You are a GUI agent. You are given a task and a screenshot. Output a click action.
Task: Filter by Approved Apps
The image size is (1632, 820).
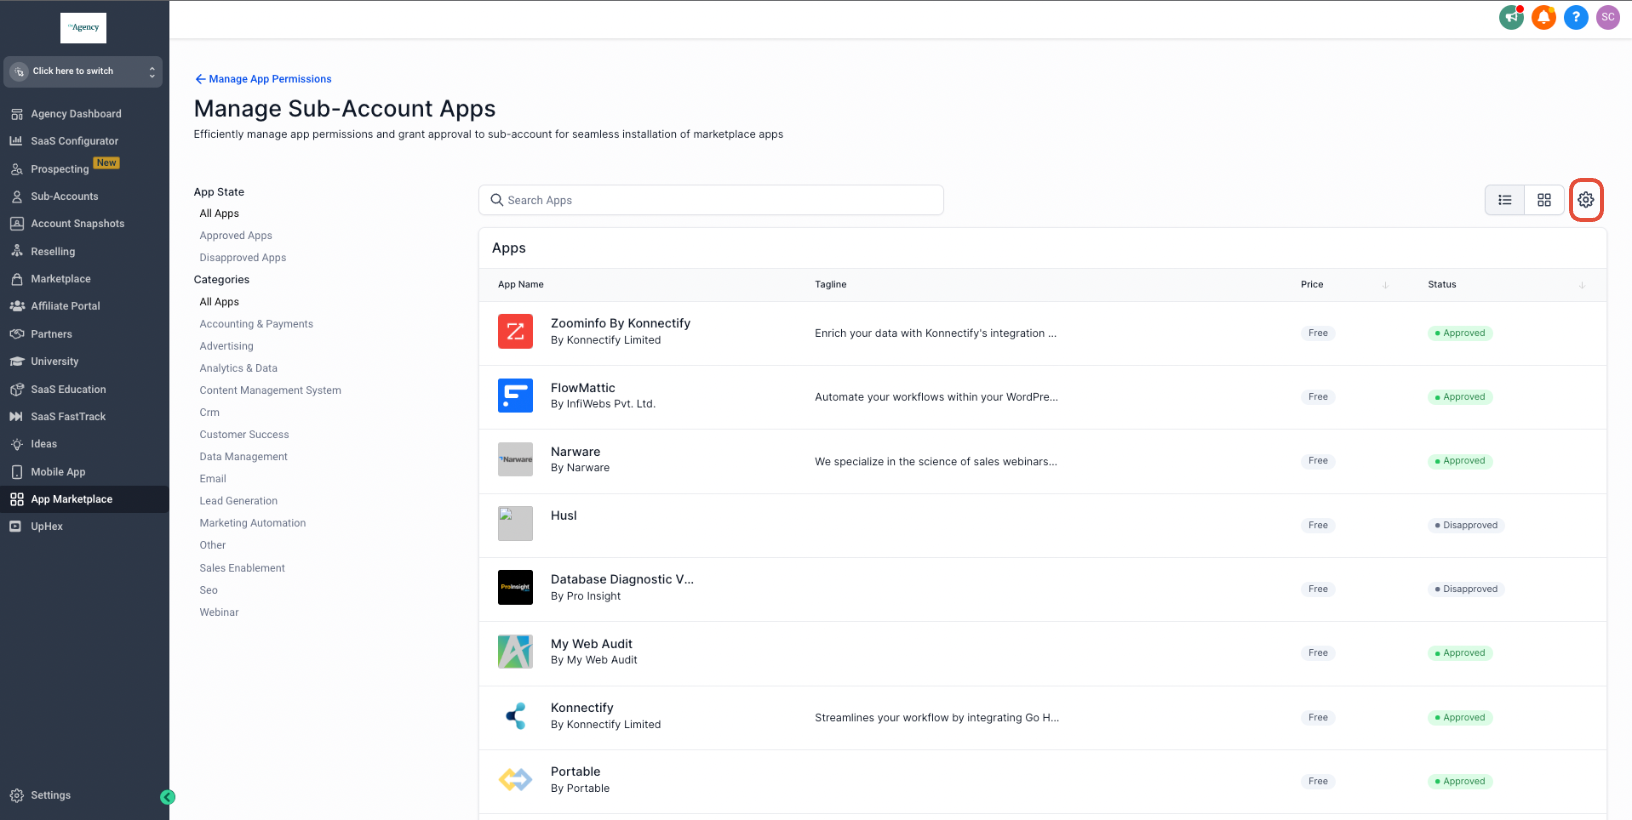click(x=236, y=236)
